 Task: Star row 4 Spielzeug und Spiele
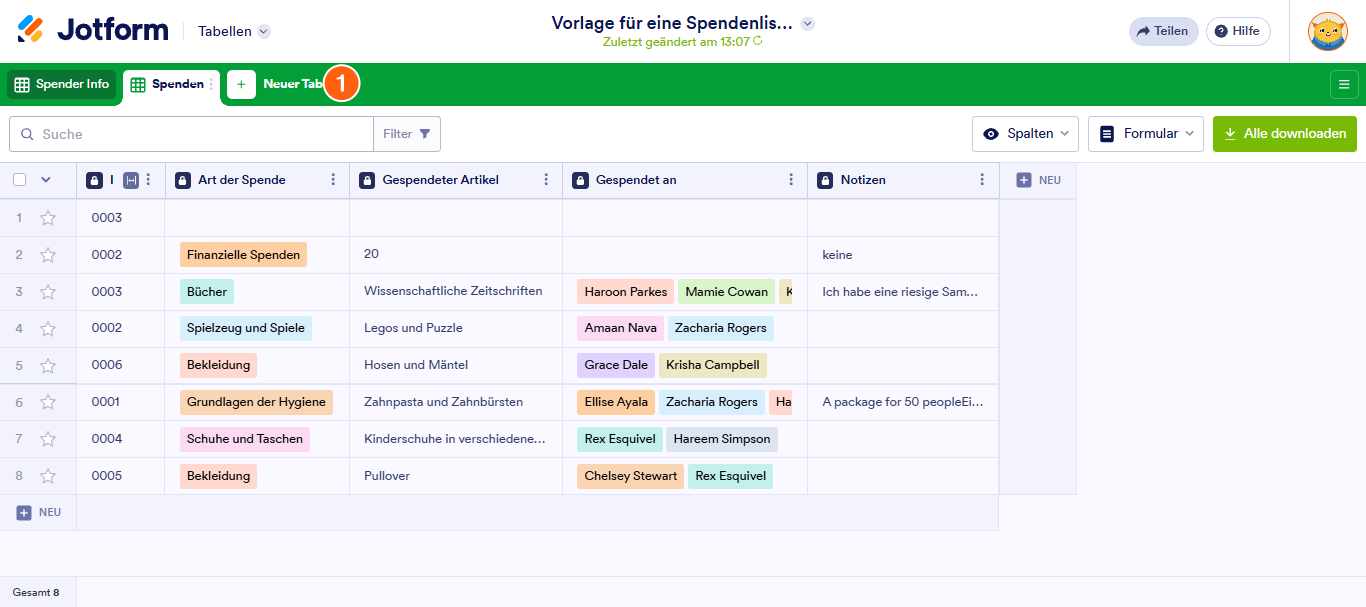click(48, 328)
